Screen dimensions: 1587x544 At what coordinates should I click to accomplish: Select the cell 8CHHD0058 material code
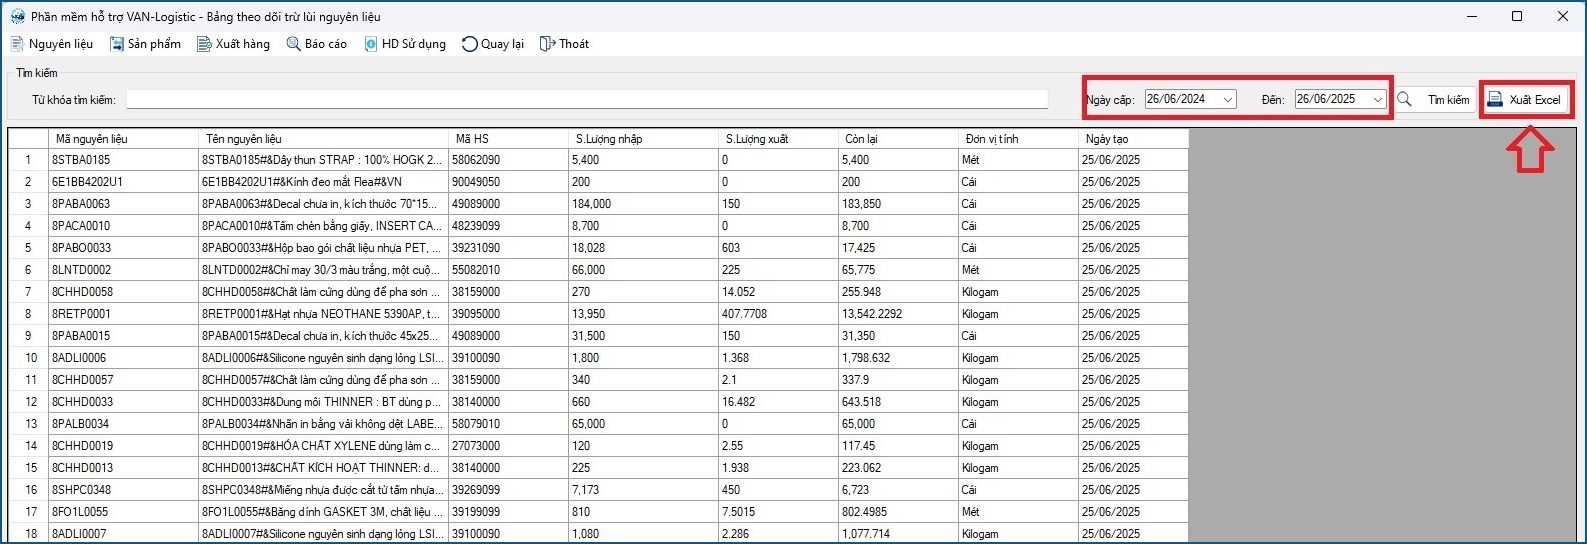(x=124, y=292)
